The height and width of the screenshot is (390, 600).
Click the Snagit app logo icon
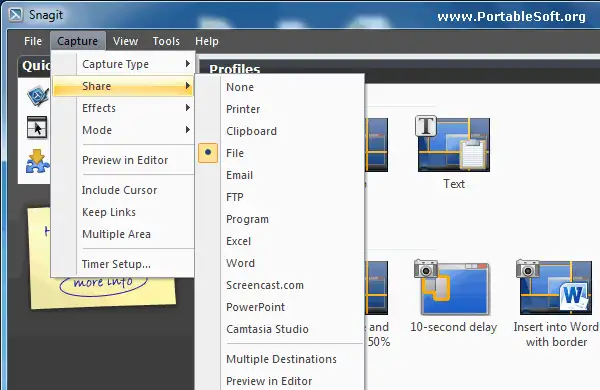(x=16, y=15)
